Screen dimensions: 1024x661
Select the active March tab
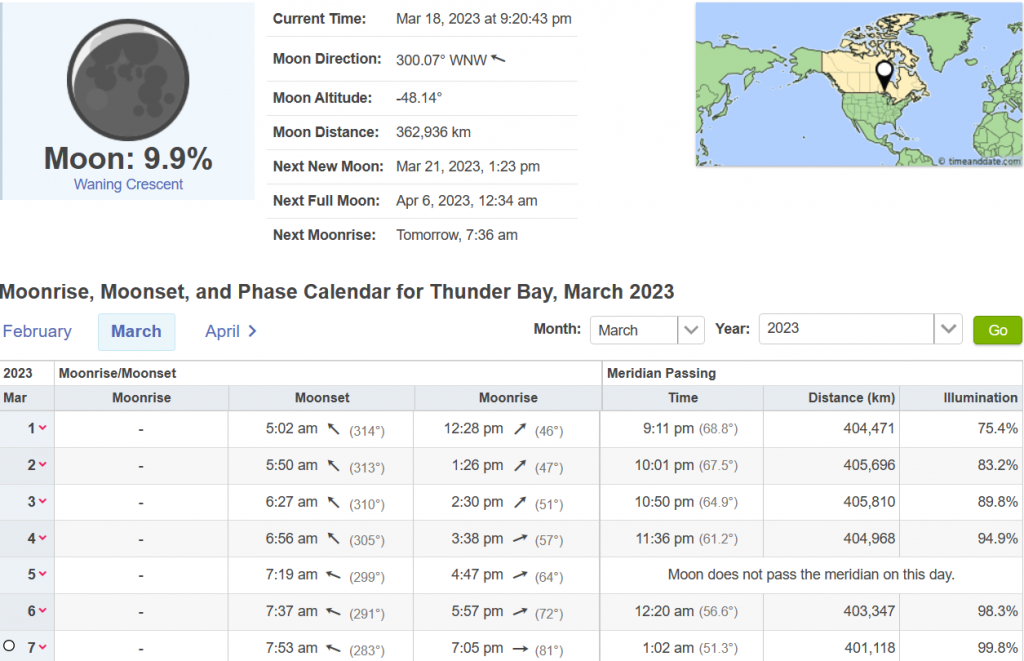coord(136,331)
